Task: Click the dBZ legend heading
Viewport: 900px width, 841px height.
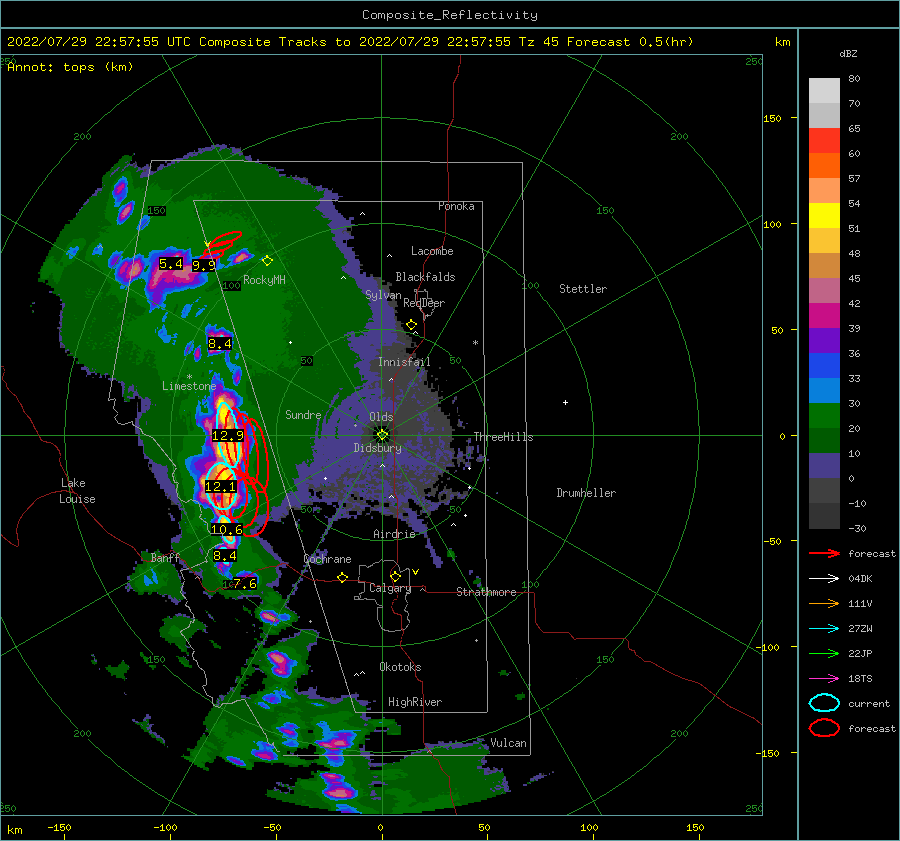Action: click(x=848, y=53)
